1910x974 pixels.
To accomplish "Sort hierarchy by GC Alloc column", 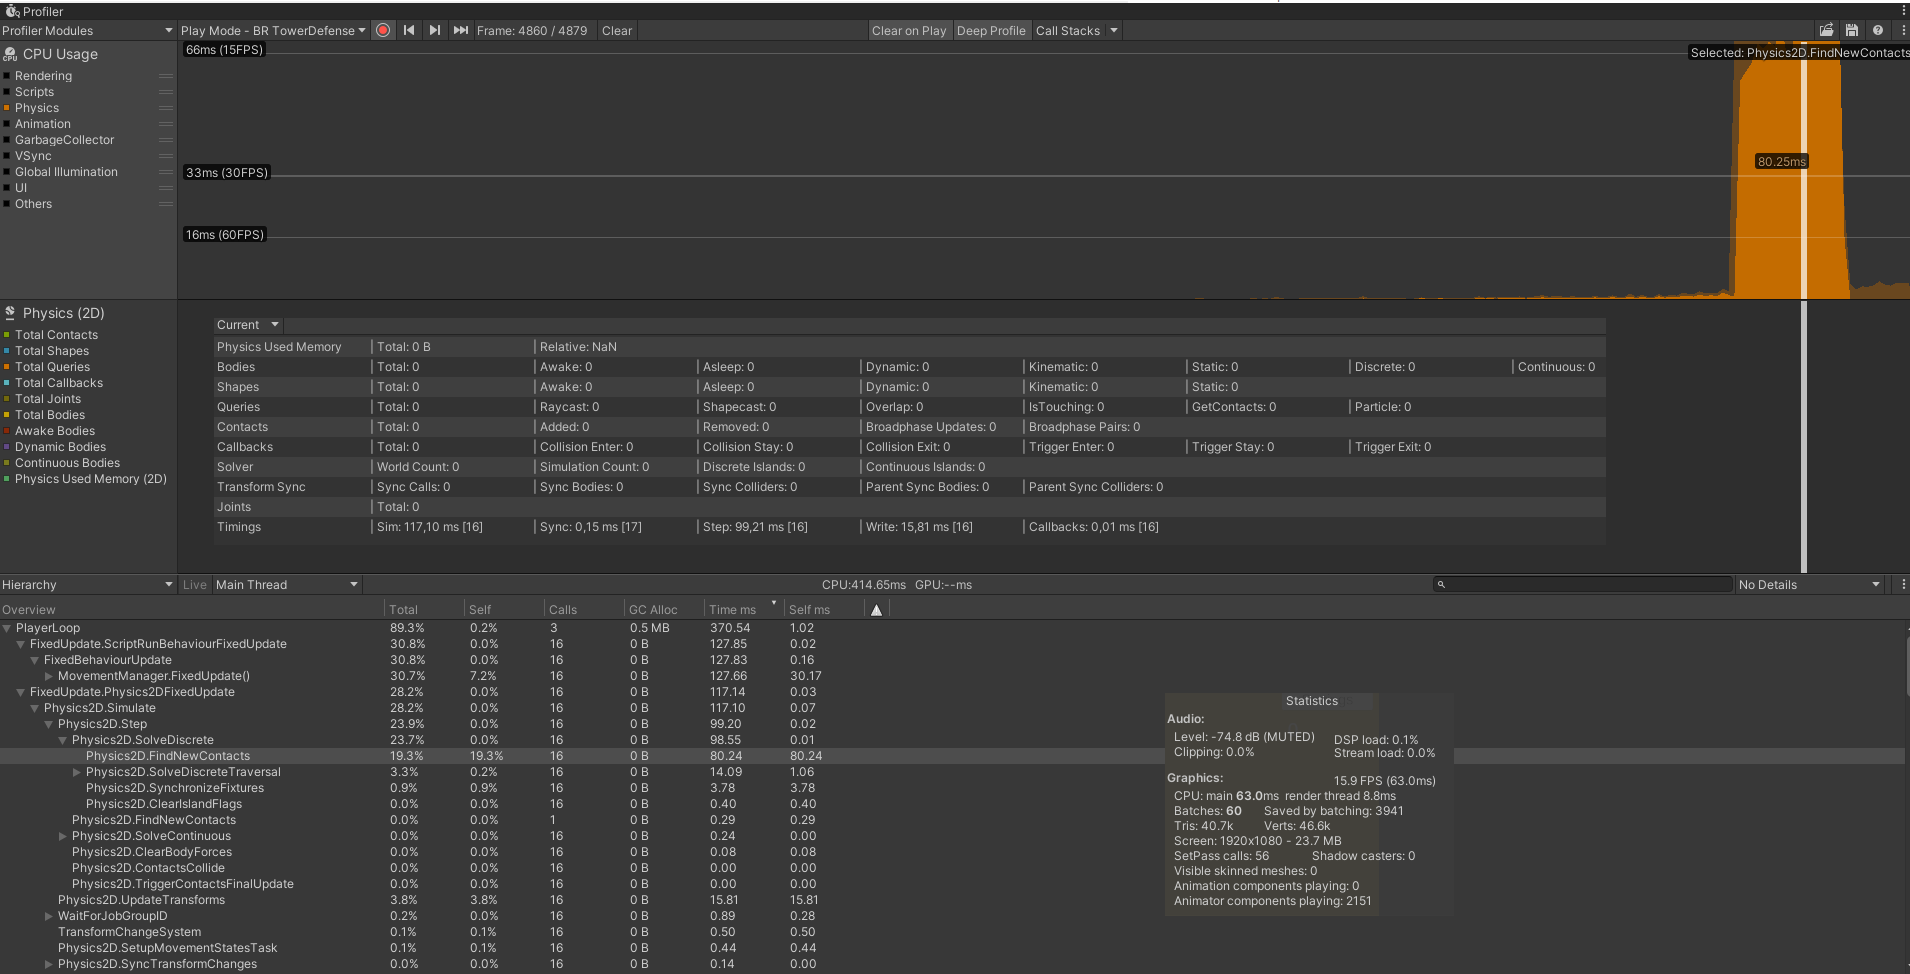I will [x=653, y=610].
